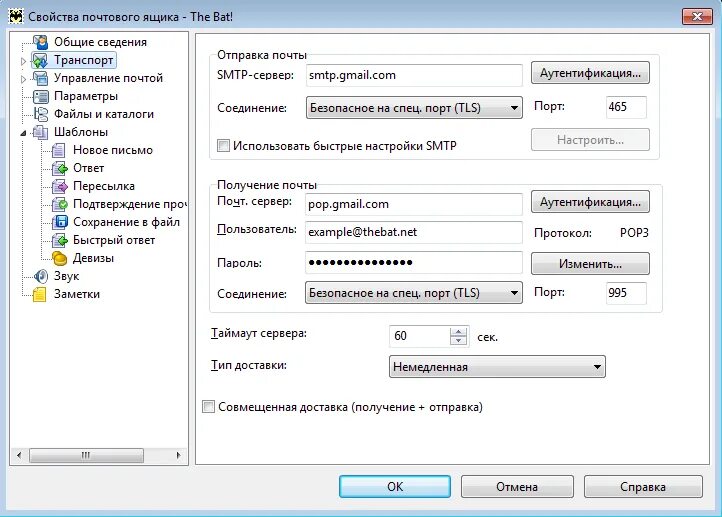Screen dimensions: 722x517
Task: Select 'Заметки' in the tree
Action: click(76, 294)
